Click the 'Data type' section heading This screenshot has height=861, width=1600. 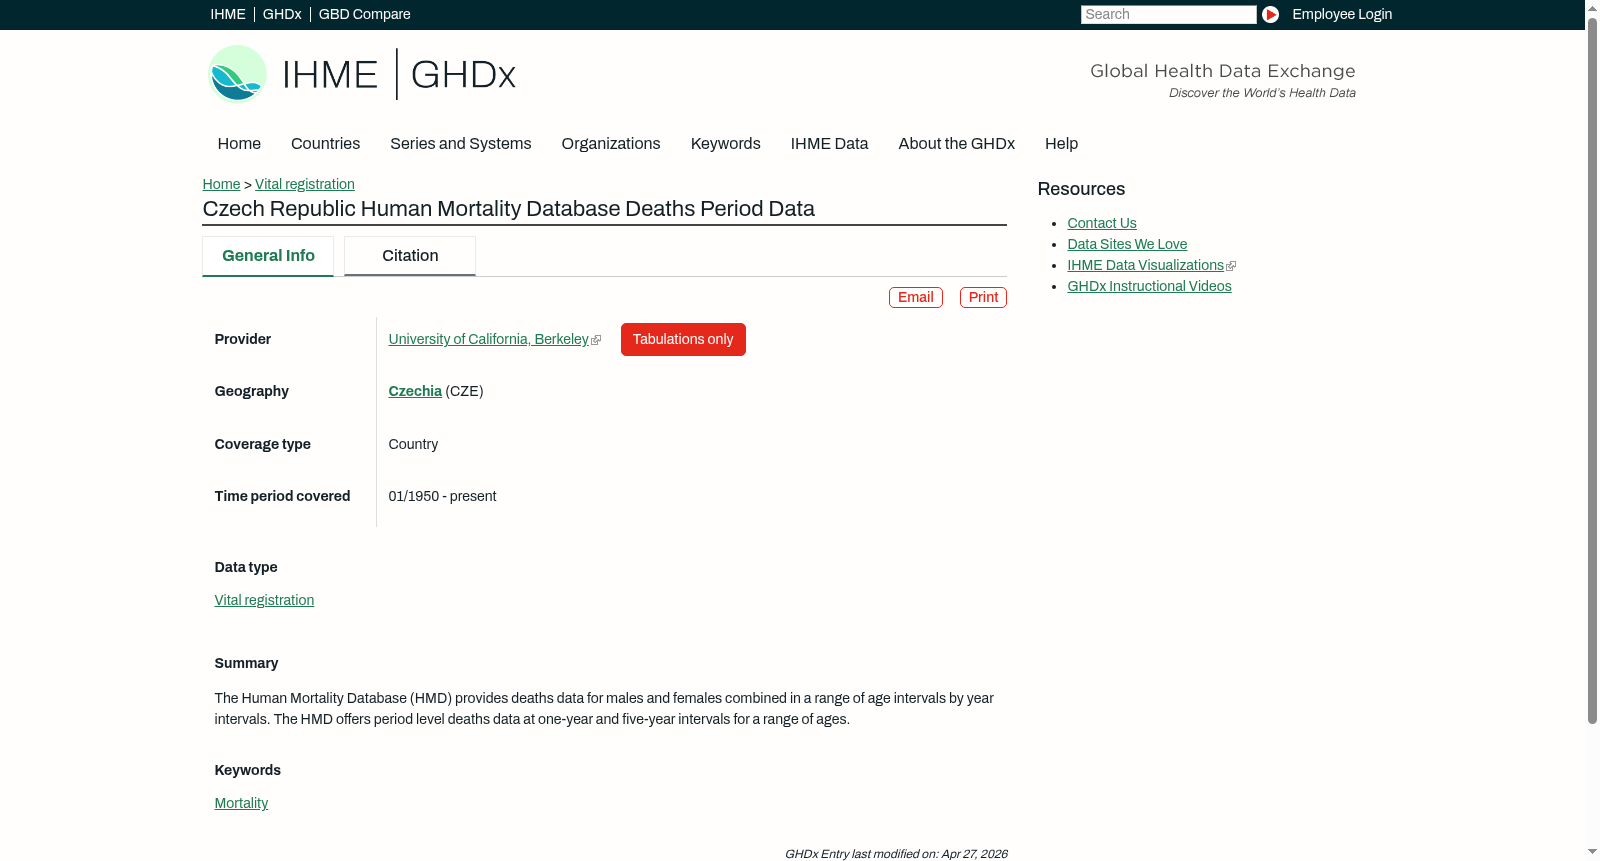click(246, 567)
